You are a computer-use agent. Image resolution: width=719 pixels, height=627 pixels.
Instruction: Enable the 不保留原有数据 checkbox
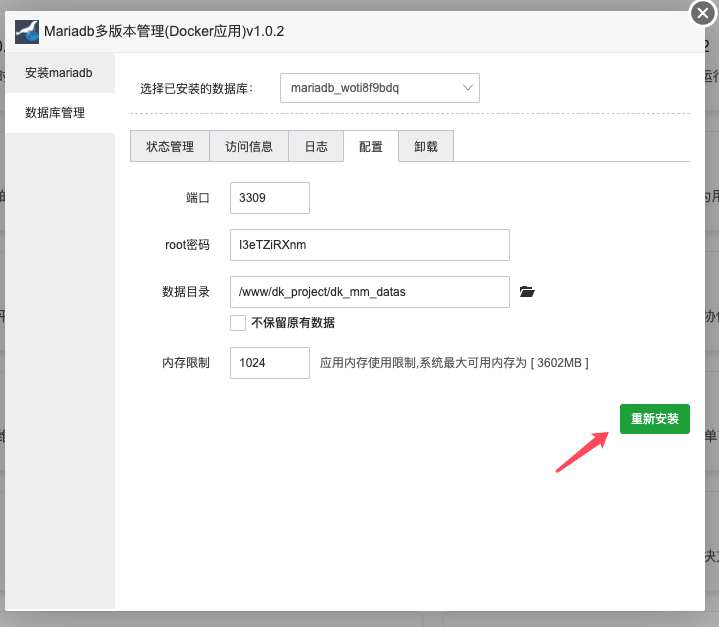[238, 323]
